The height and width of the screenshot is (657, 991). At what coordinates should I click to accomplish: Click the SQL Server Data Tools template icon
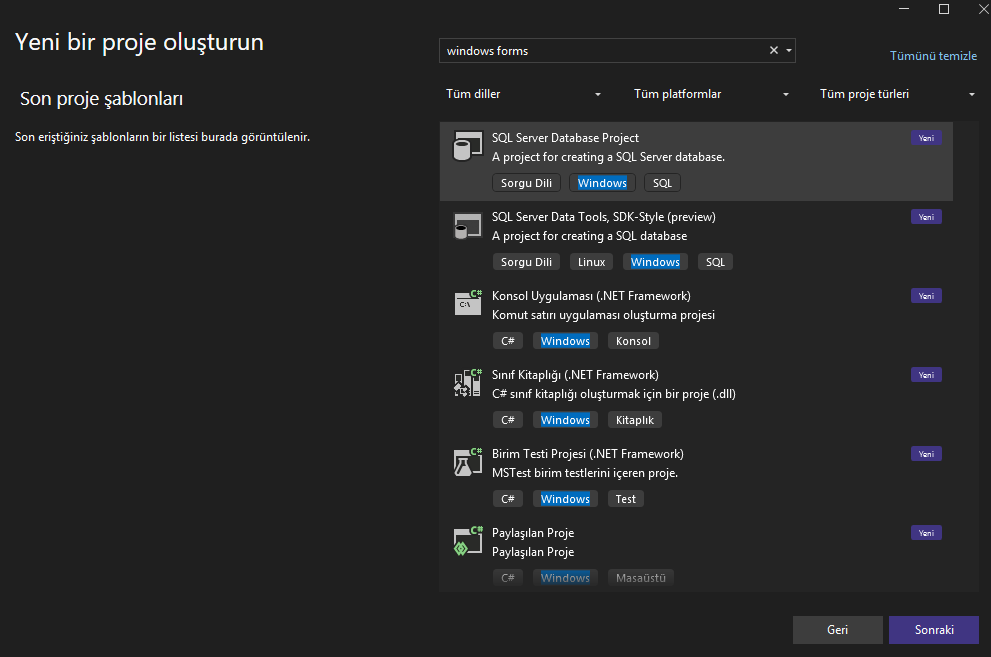(x=462, y=226)
